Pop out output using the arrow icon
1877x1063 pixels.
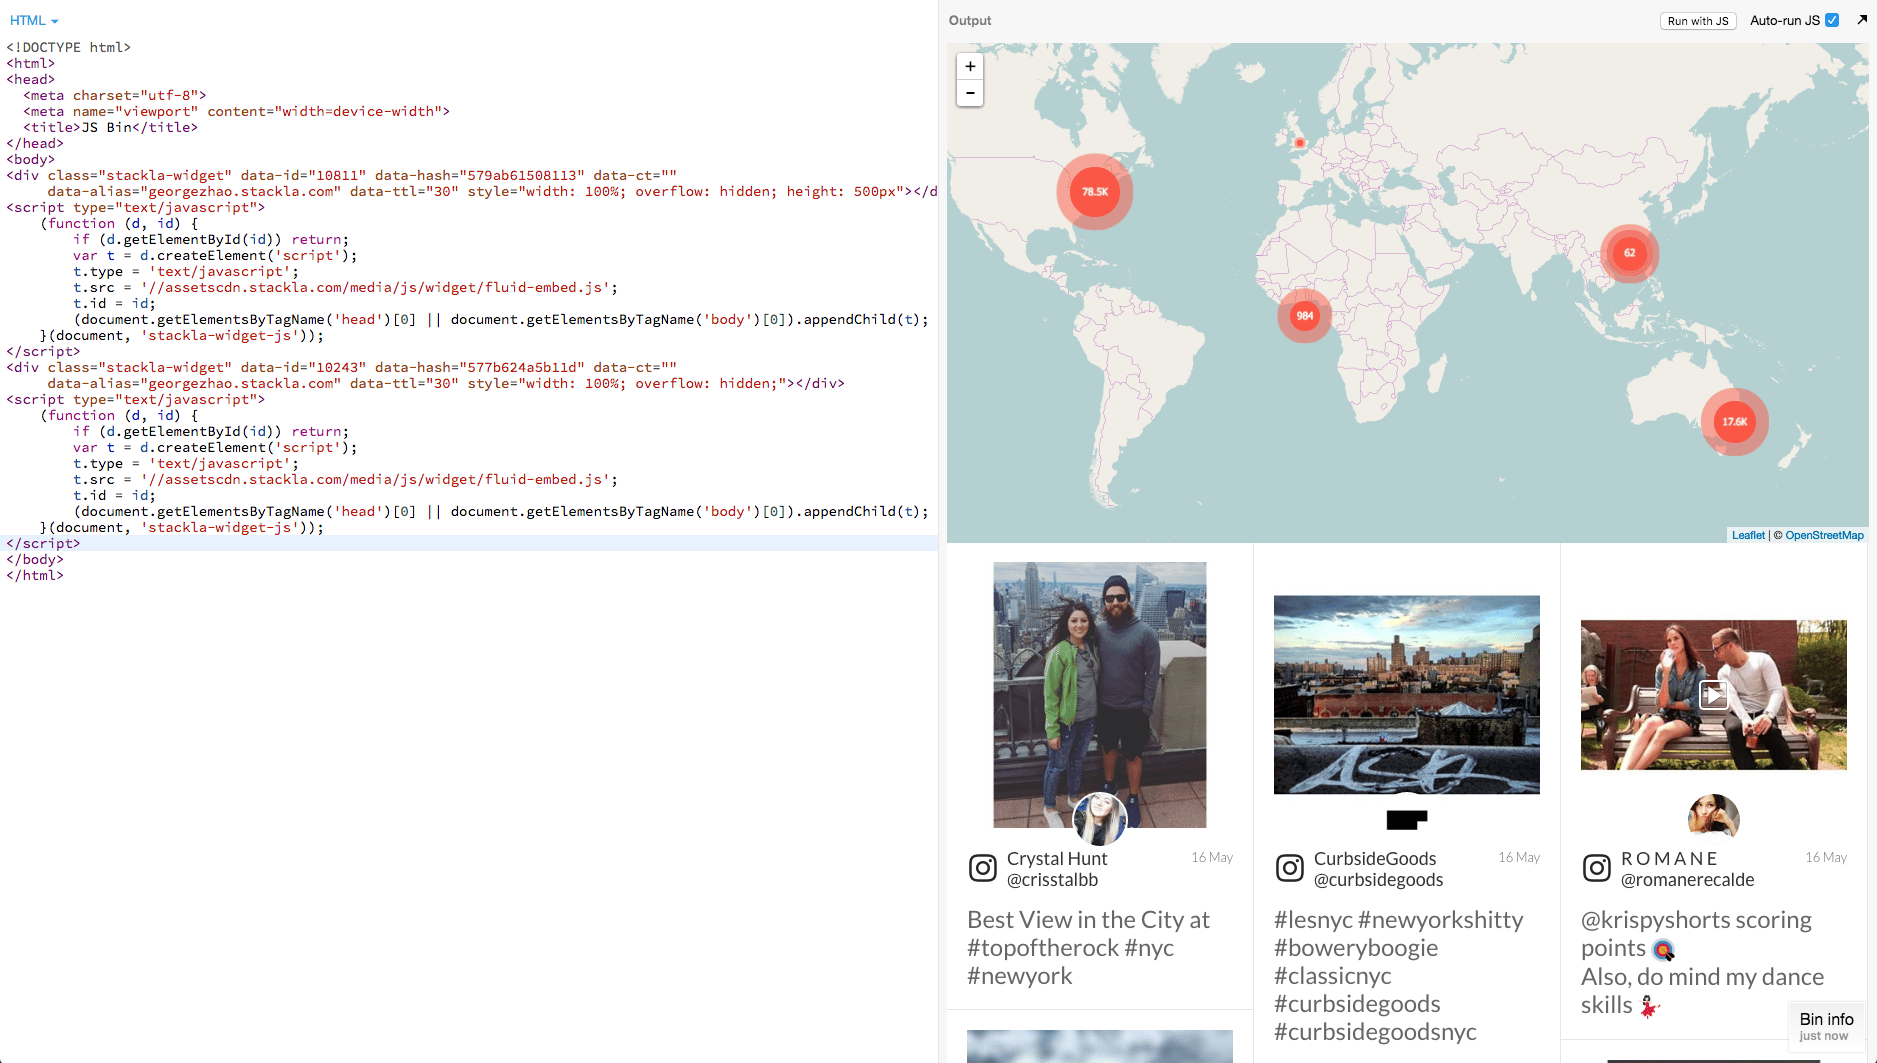[1862, 19]
